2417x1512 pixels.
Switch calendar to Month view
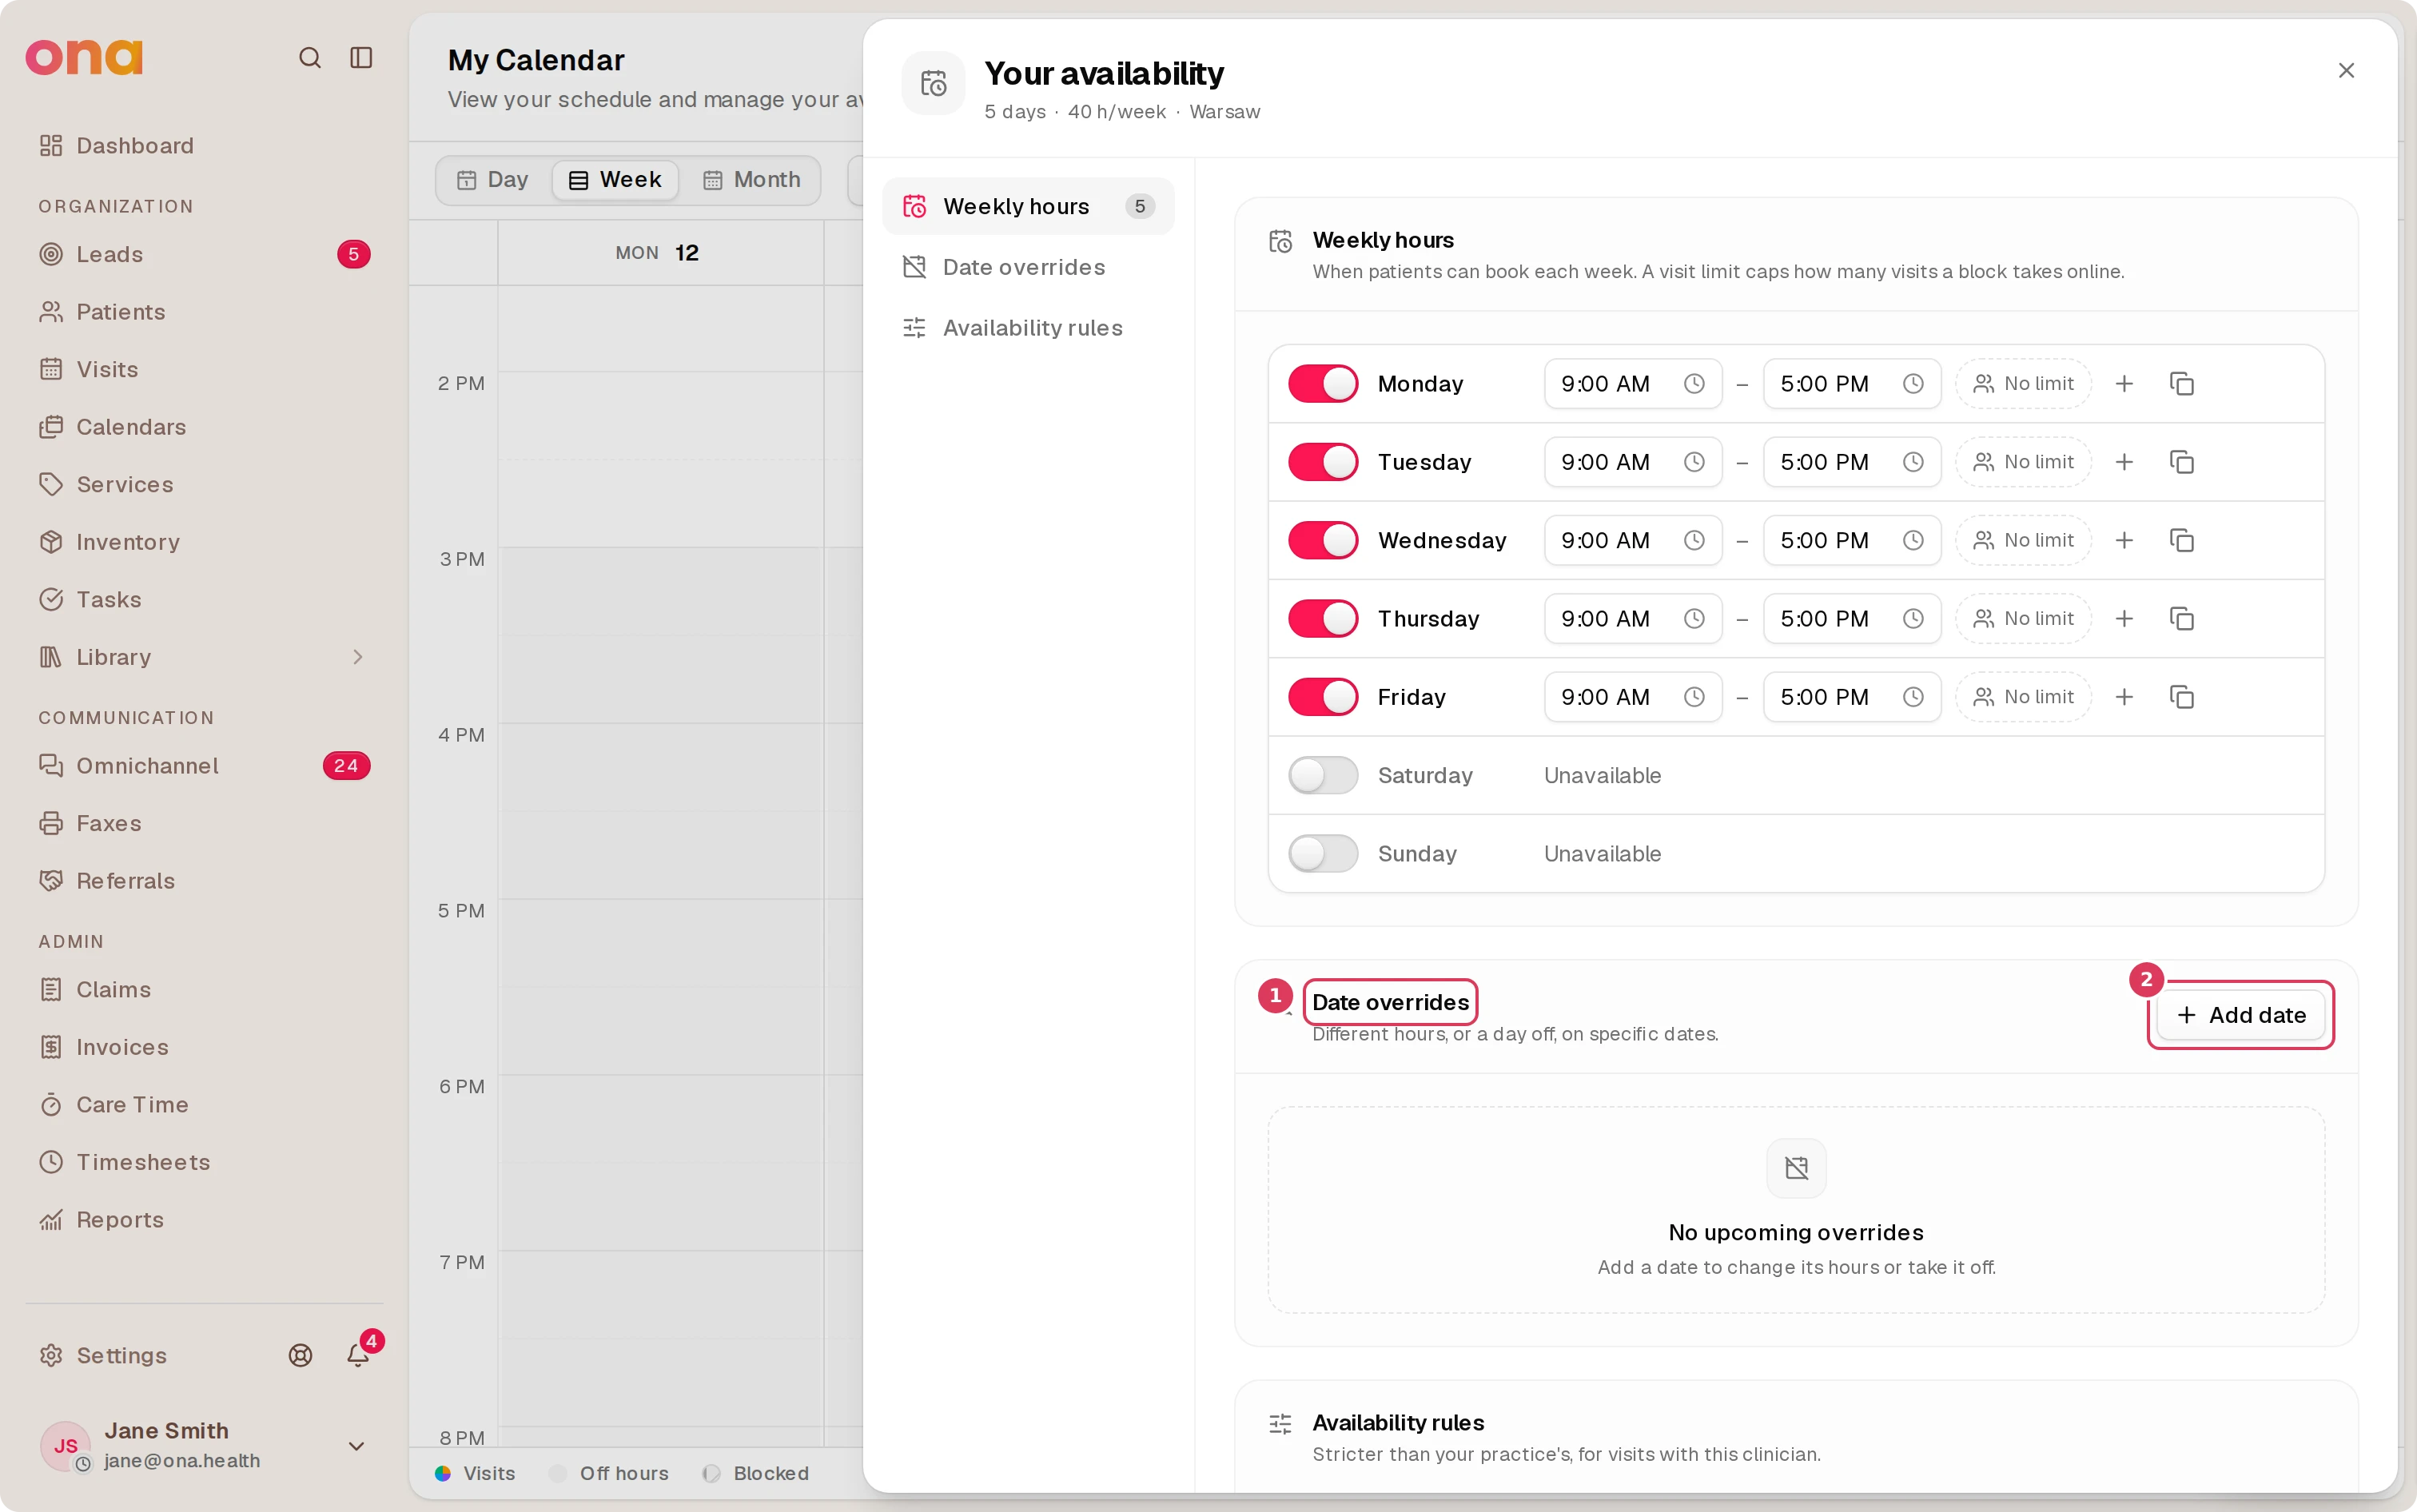(x=752, y=180)
